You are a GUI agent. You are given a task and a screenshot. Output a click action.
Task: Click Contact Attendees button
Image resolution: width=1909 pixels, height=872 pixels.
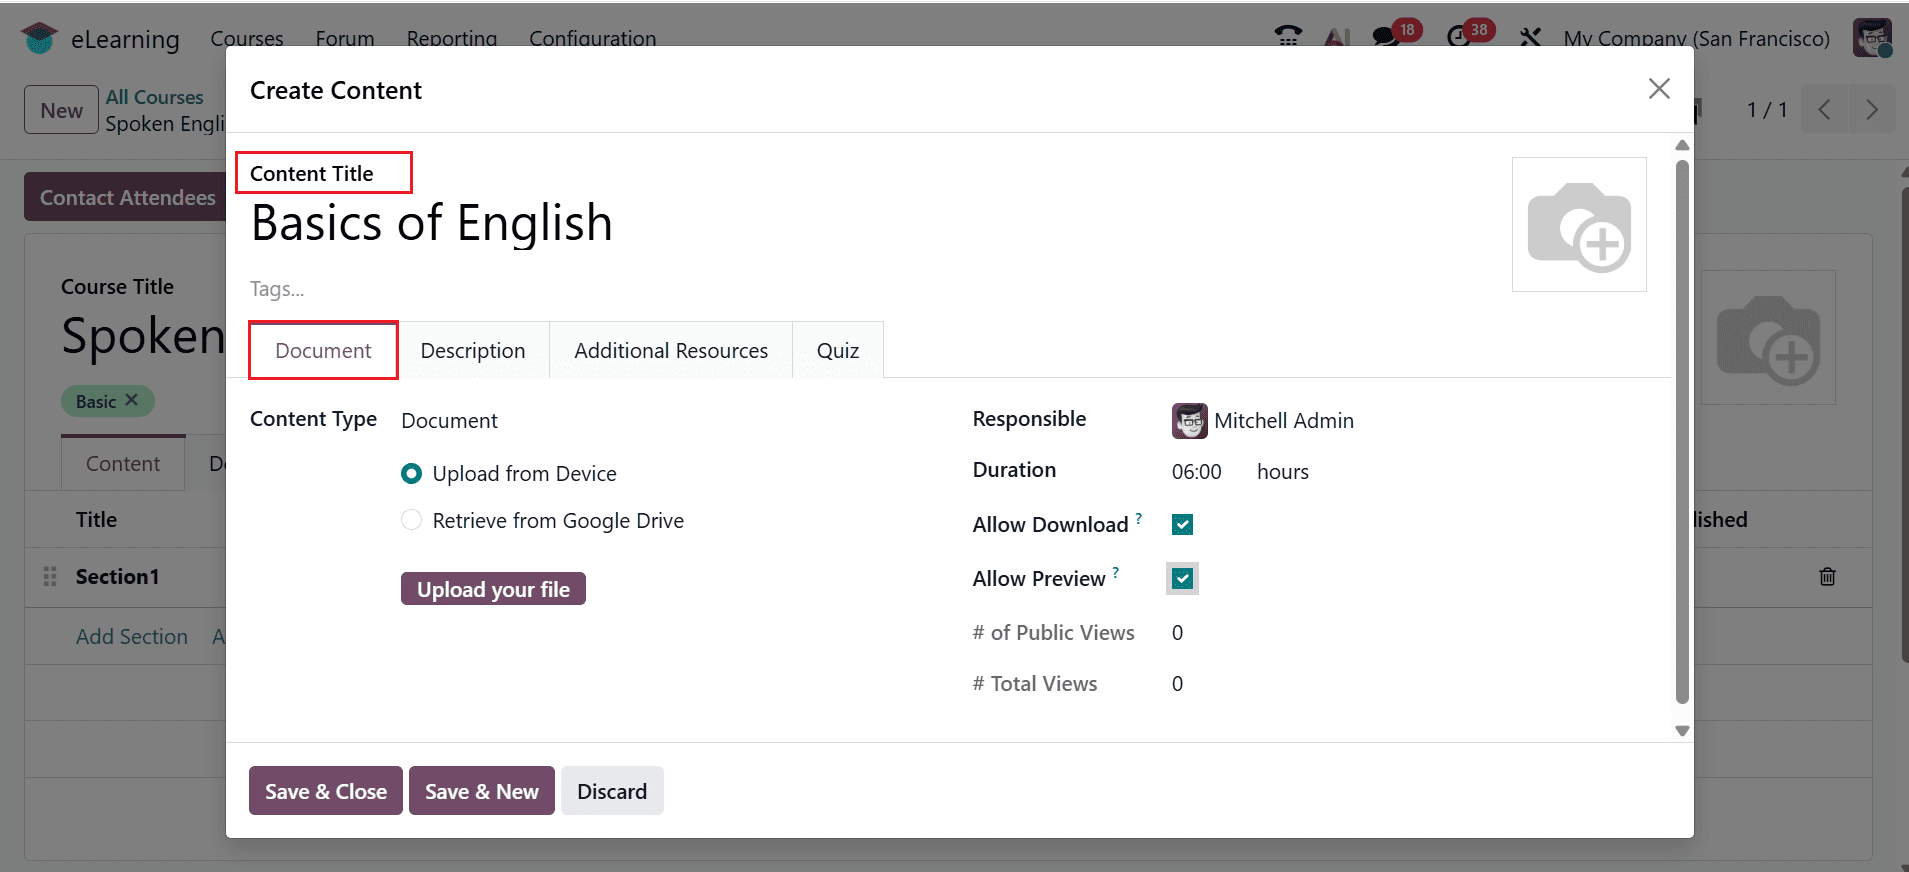(127, 197)
